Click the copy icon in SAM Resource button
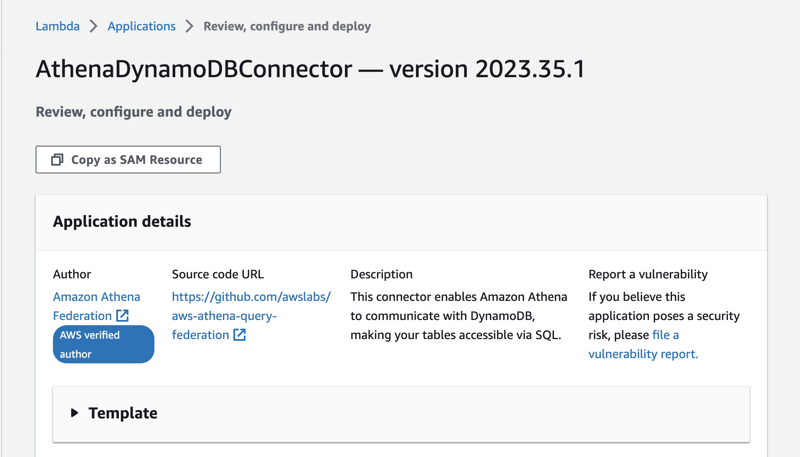Image resolution: width=800 pixels, height=457 pixels. click(x=57, y=160)
